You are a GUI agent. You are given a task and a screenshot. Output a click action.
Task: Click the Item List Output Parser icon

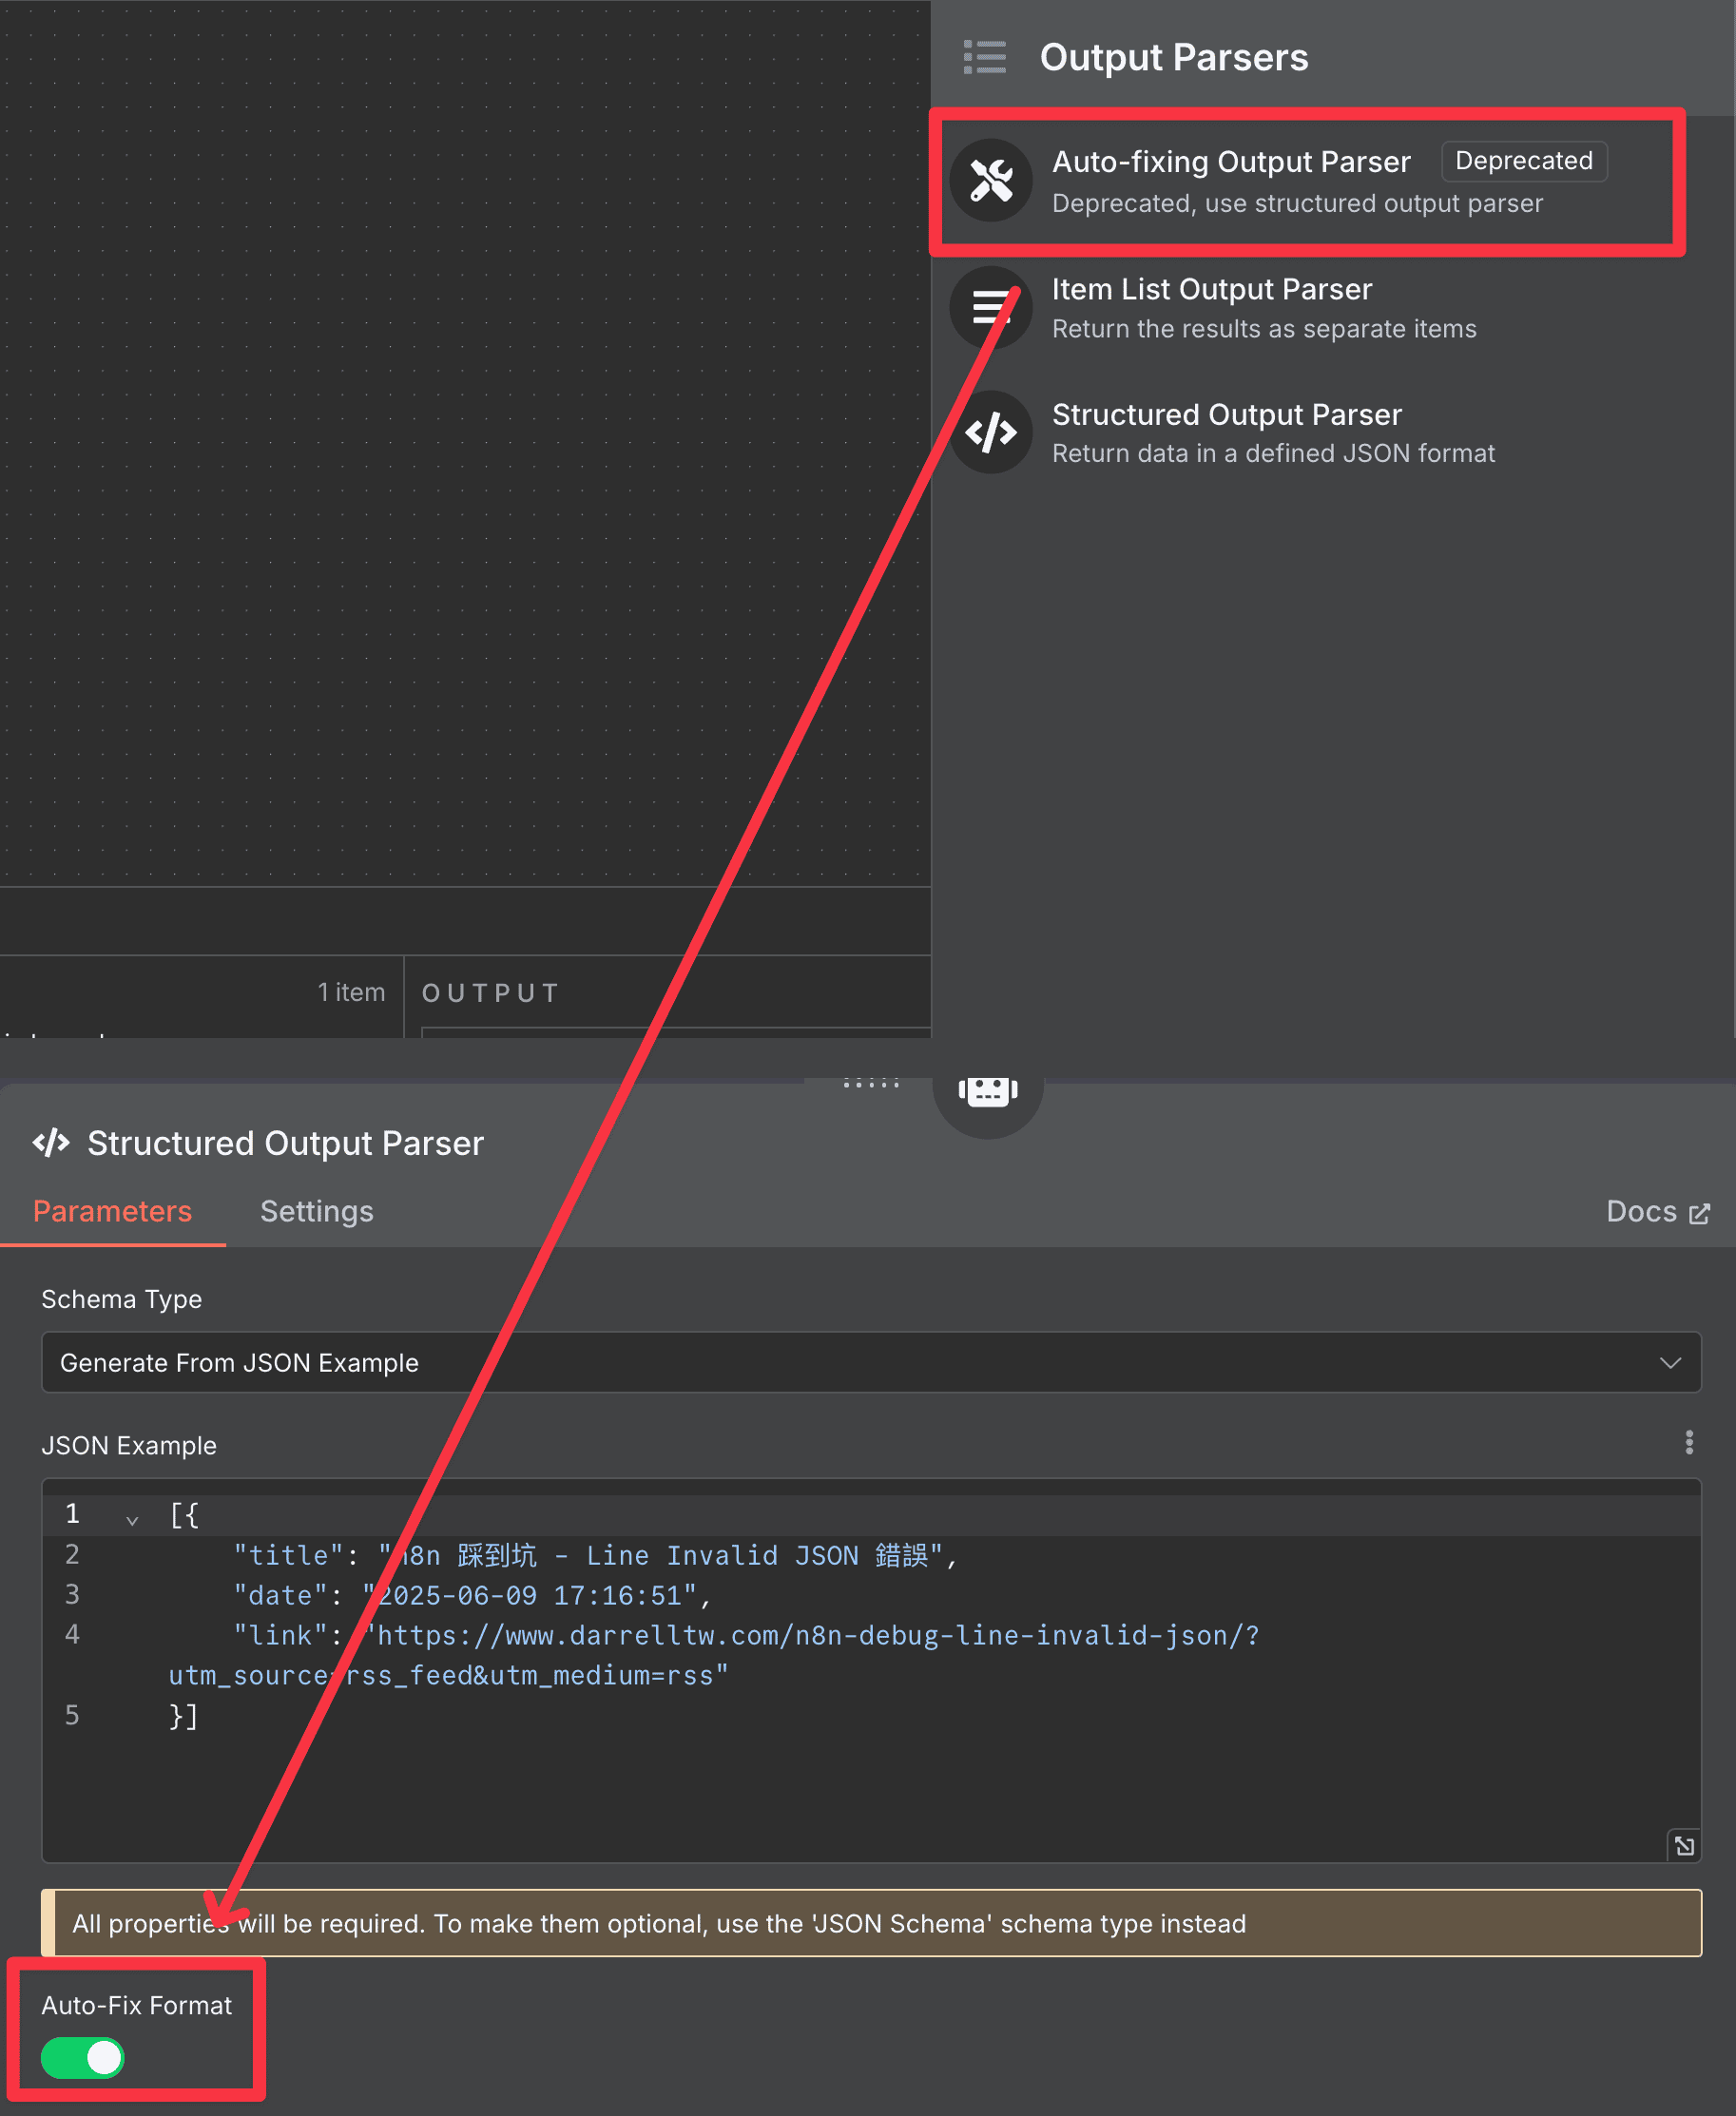[x=991, y=307]
